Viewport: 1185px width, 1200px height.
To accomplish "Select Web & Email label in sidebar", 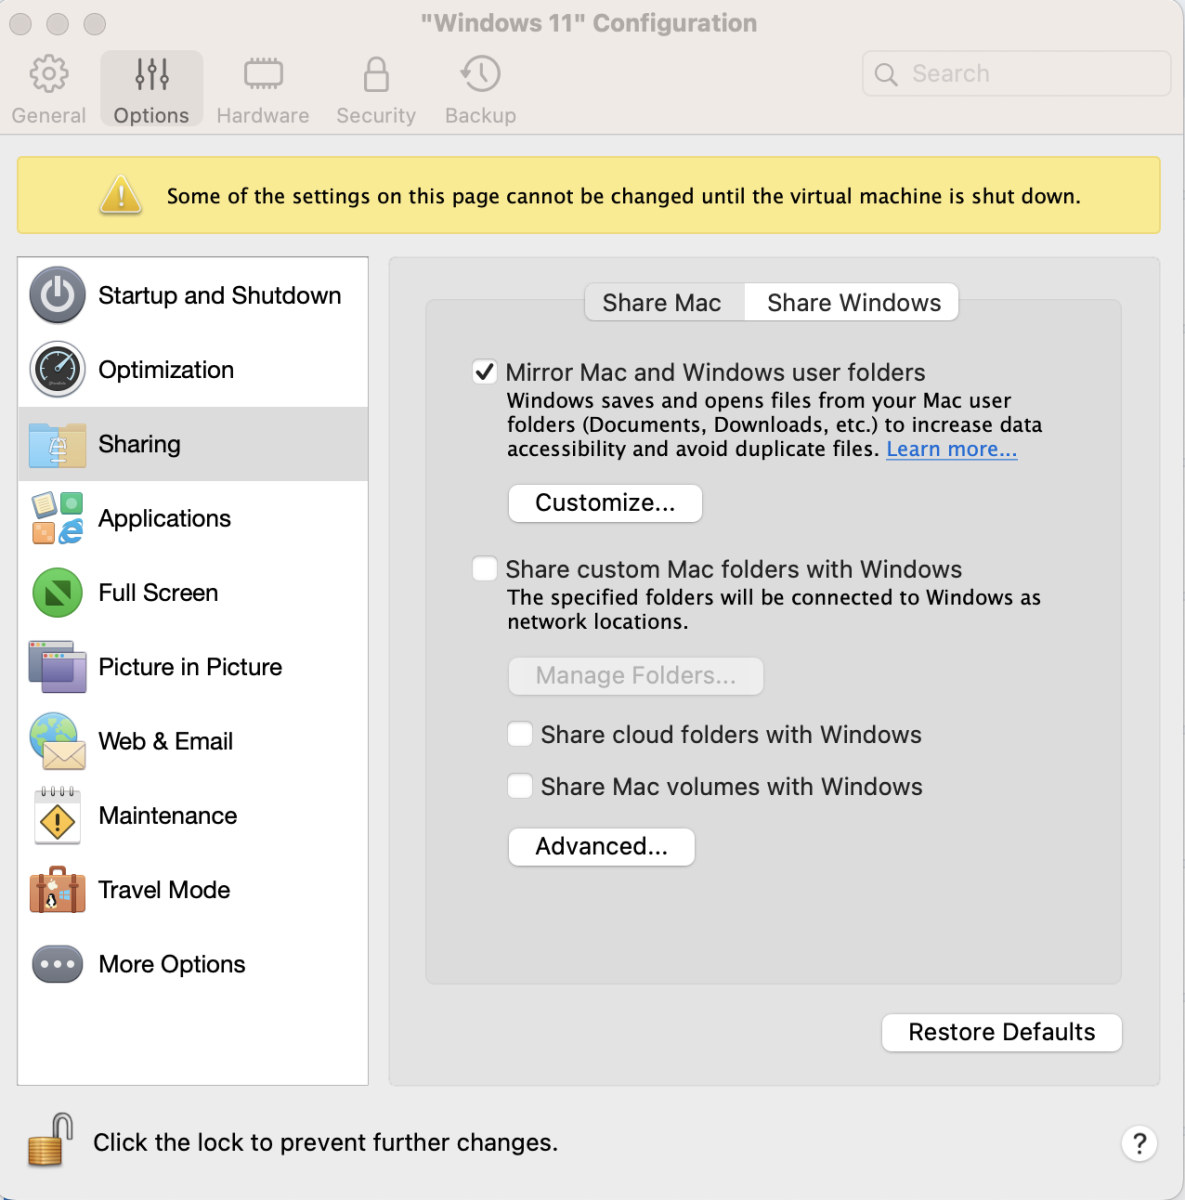I will (166, 741).
